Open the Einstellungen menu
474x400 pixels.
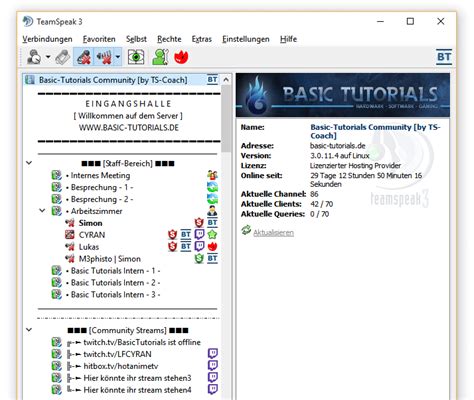click(246, 39)
